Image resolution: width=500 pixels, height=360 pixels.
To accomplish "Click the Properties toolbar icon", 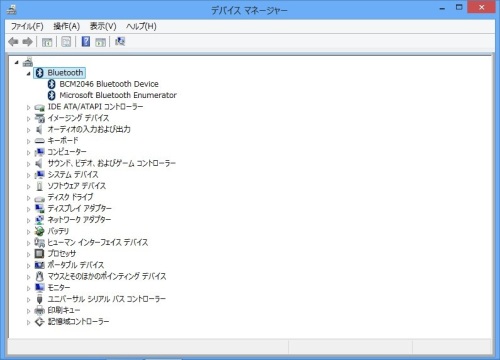I will click(x=66, y=42).
